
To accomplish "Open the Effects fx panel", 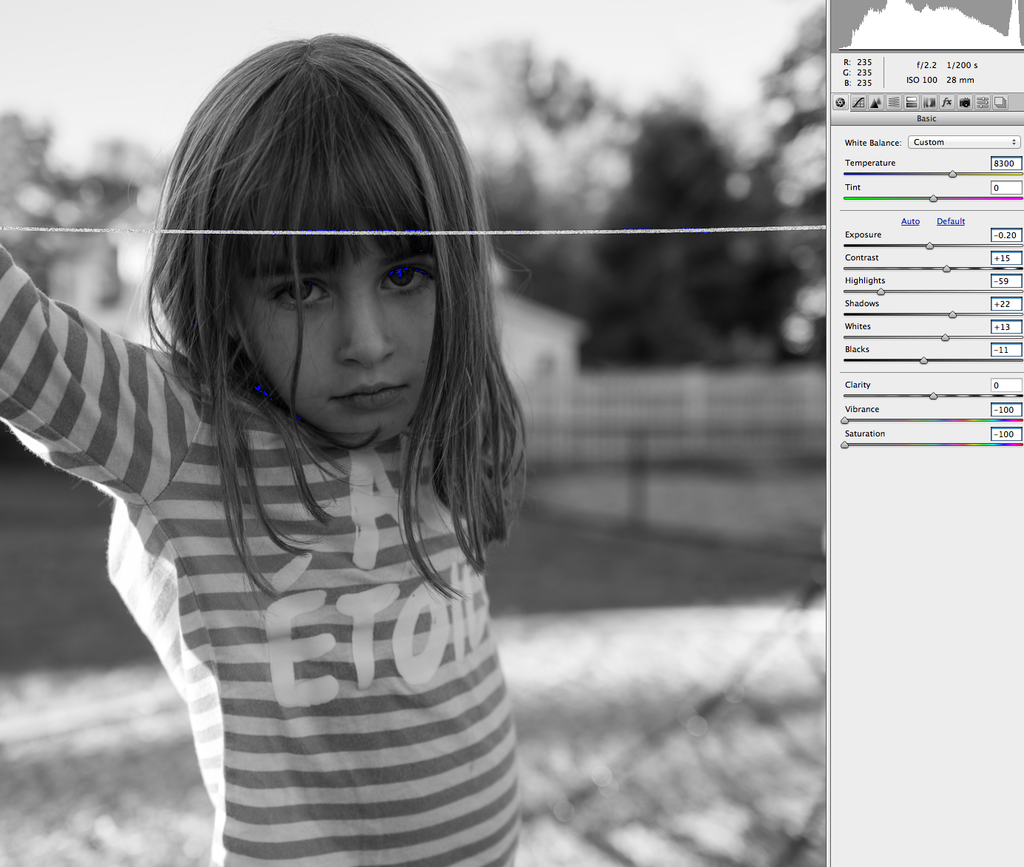I will 945,102.
